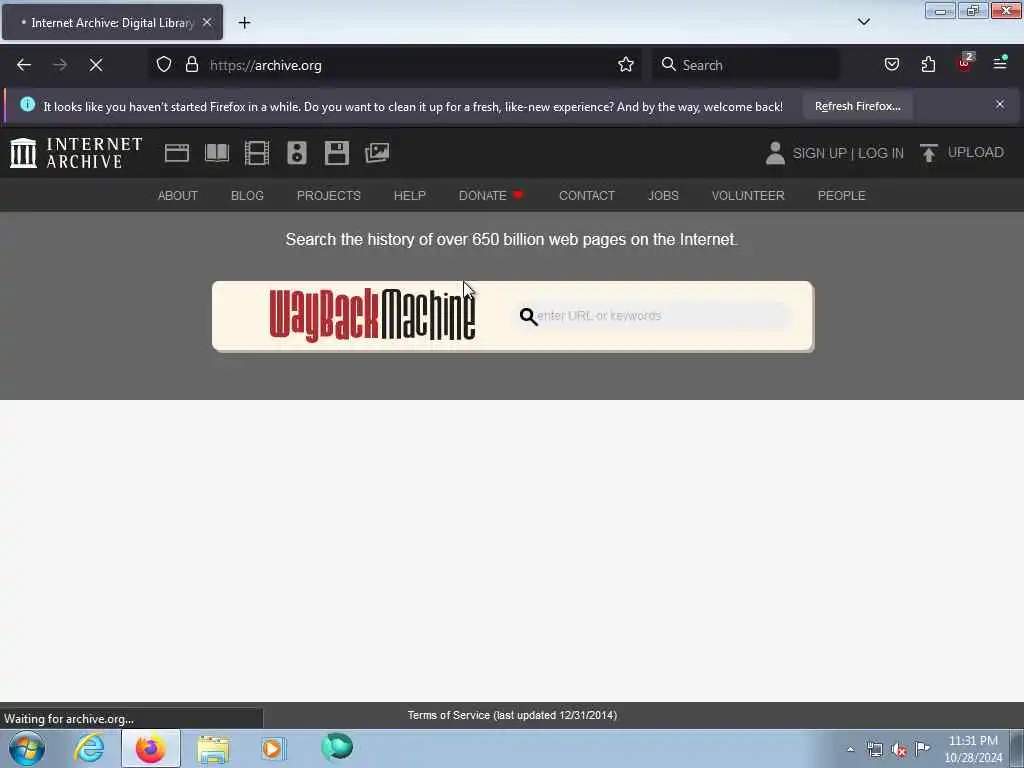Screen dimensions: 1024x768
Task: Open the Texts (book) icon
Action: click(x=217, y=153)
